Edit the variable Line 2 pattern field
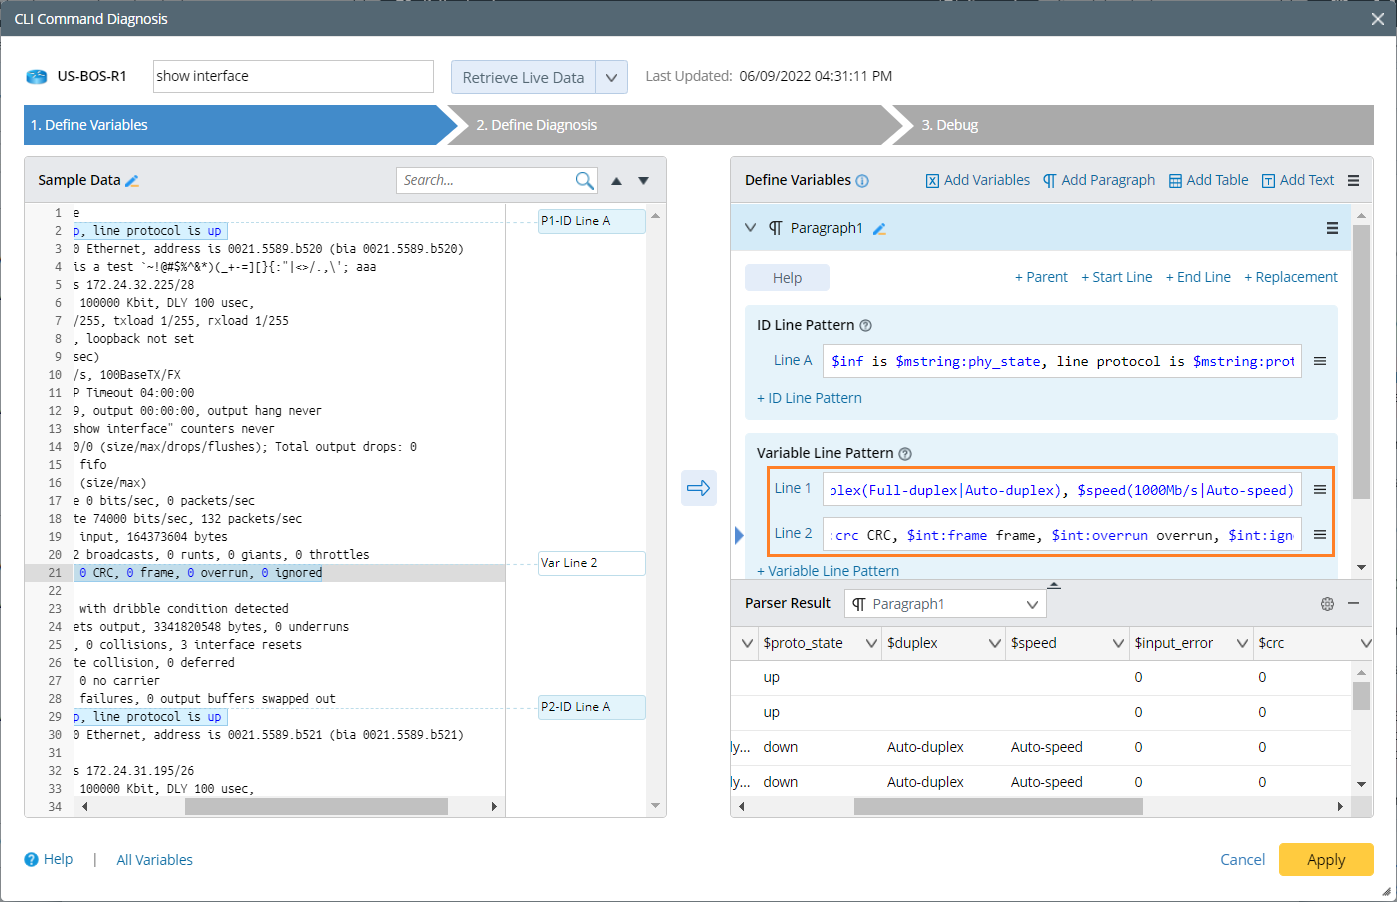The height and width of the screenshot is (902, 1397). [x=1062, y=535]
